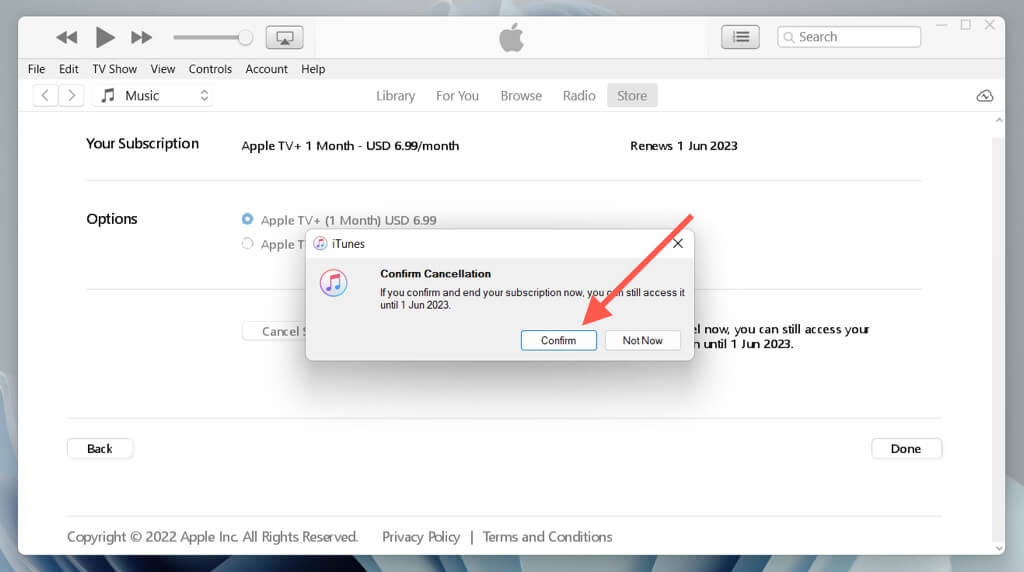Viewport: 1024px width, 572px height.
Task: Open the Help menu
Action: pos(313,69)
